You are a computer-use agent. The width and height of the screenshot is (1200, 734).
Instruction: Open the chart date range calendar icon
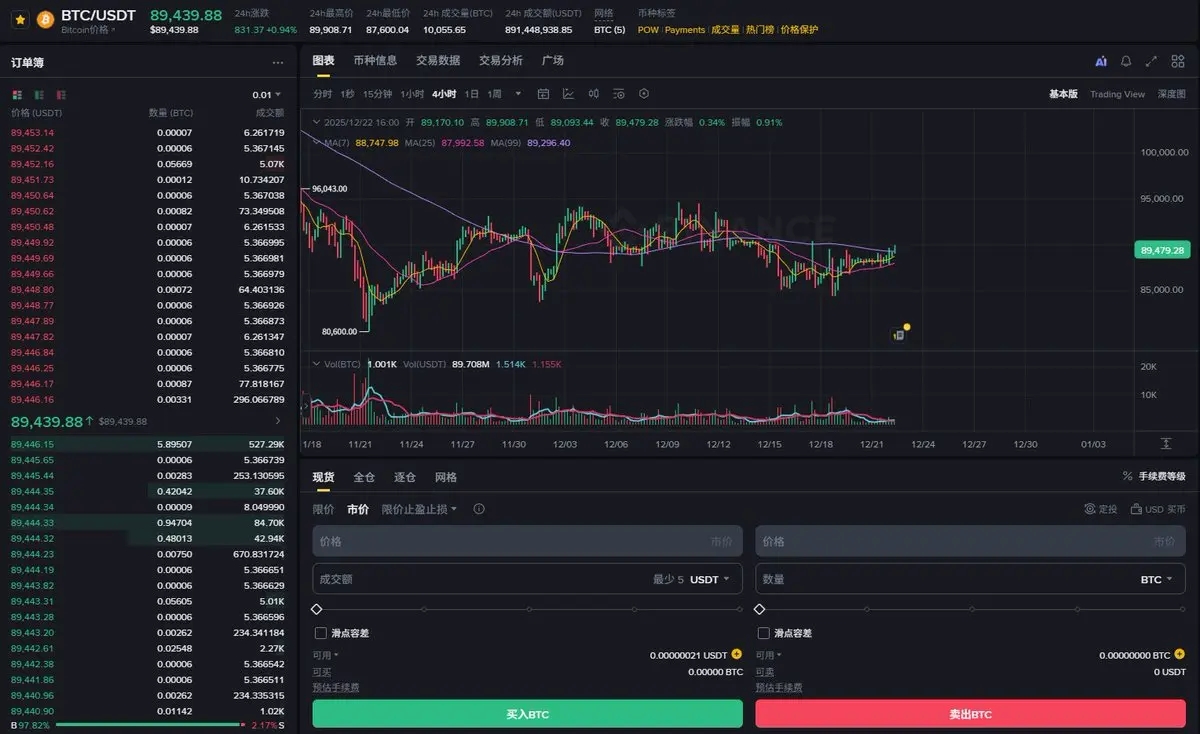pyautogui.click(x=543, y=94)
